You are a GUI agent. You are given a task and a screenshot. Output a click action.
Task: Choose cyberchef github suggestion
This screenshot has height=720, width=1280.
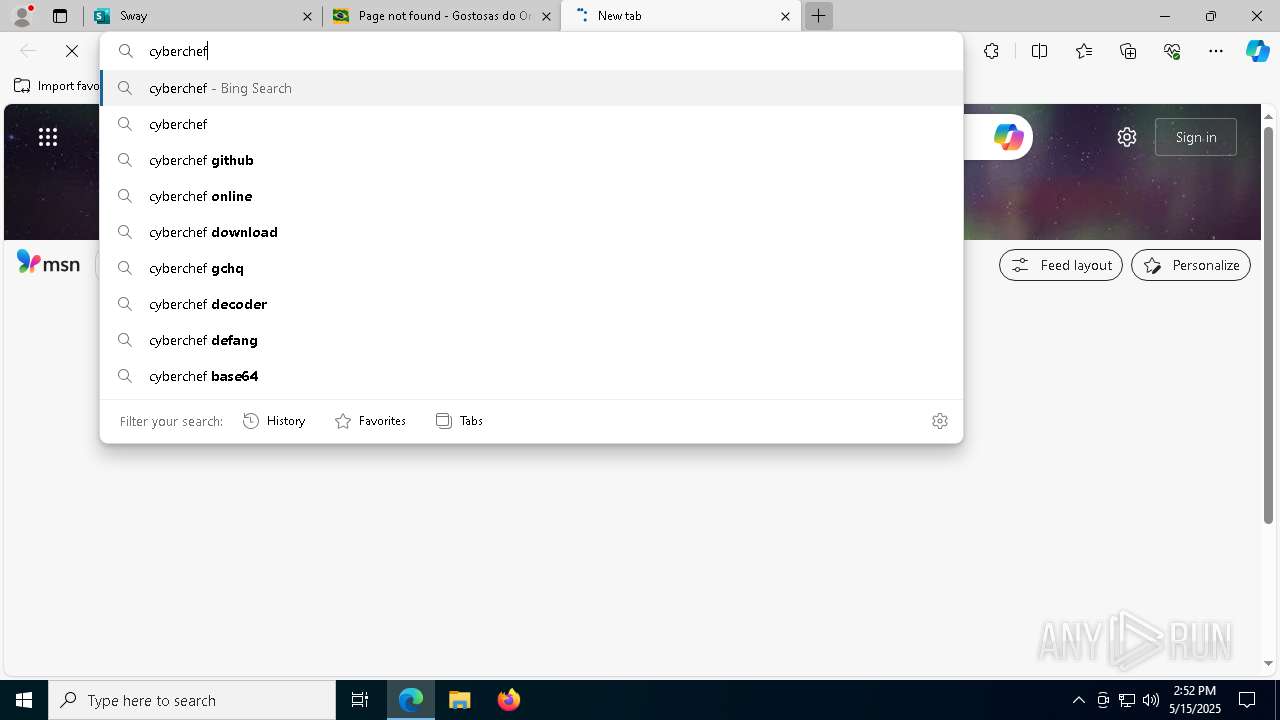531,160
